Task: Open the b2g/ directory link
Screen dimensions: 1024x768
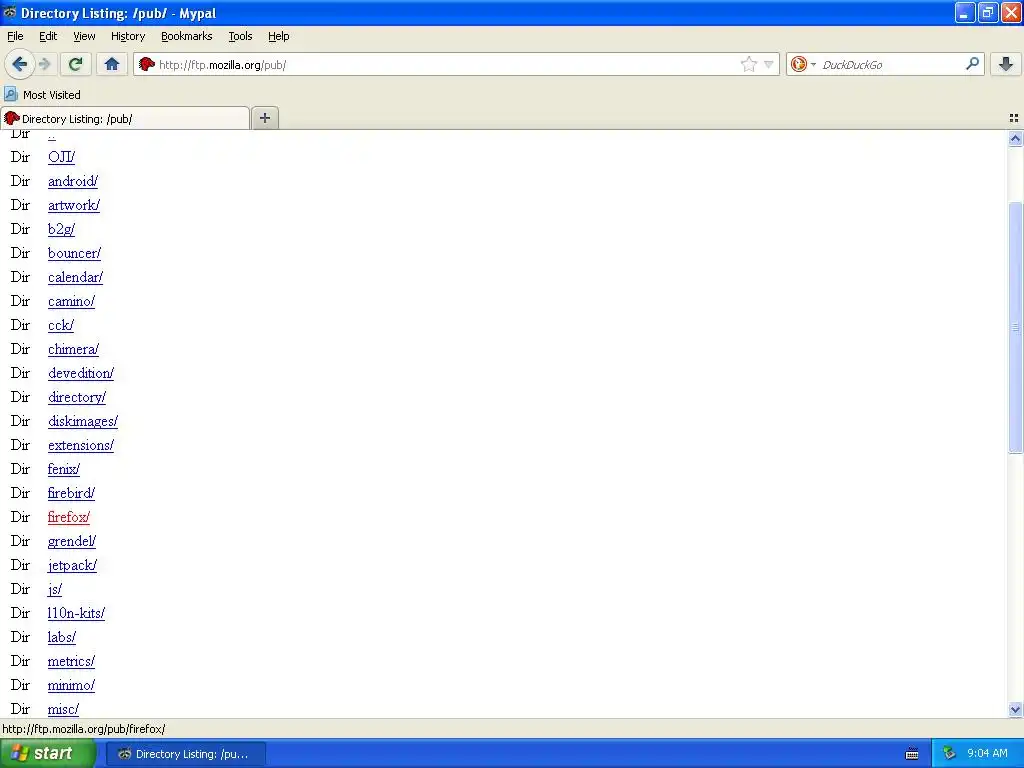Action: tap(61, 229)
